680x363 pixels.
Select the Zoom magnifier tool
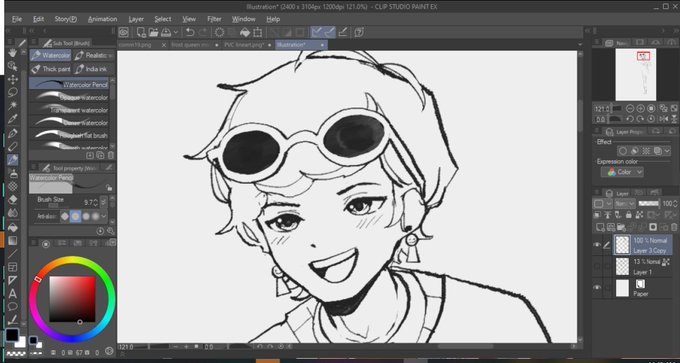(x=13, y=66)
